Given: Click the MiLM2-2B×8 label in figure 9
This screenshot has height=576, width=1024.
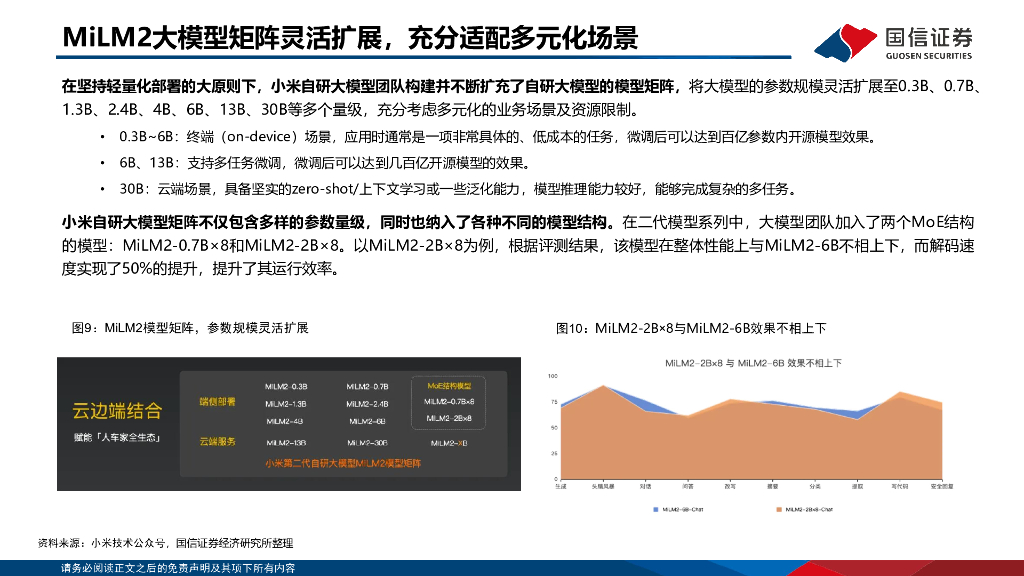Looking at the screenshot, I should (450, 419).
